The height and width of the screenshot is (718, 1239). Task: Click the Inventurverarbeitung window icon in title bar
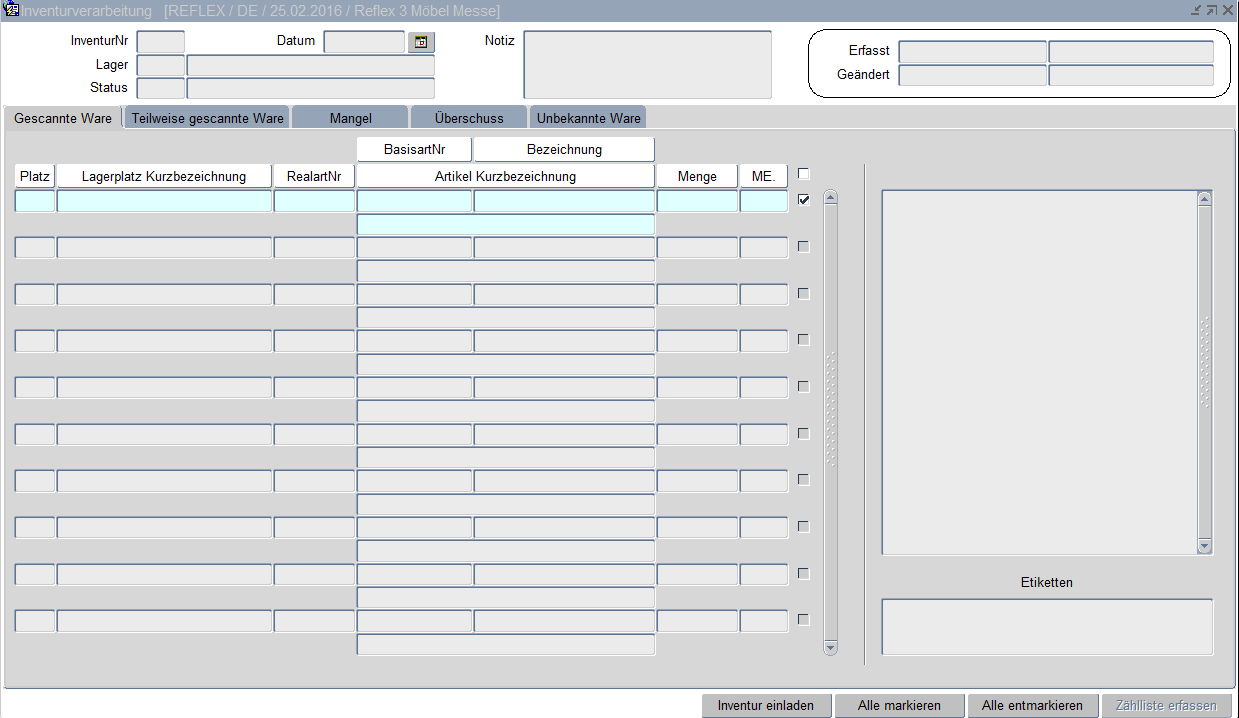pyautogui.click(x=12, y=11)
